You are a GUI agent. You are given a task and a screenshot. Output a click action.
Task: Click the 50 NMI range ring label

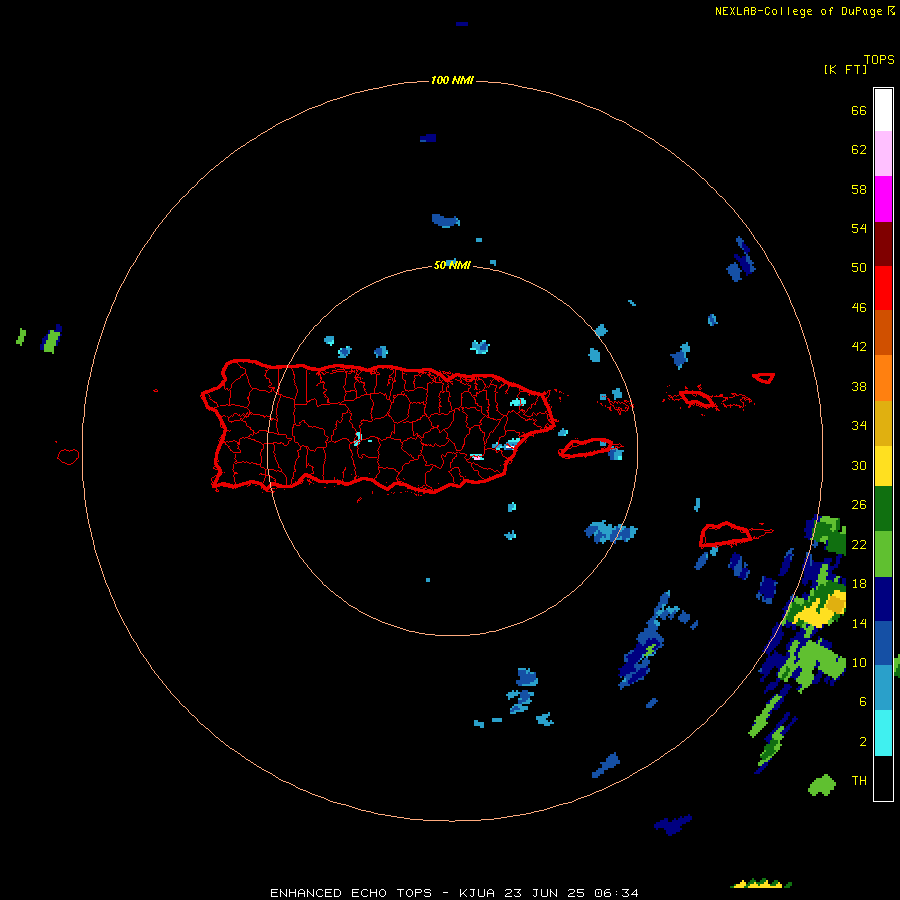452,265
